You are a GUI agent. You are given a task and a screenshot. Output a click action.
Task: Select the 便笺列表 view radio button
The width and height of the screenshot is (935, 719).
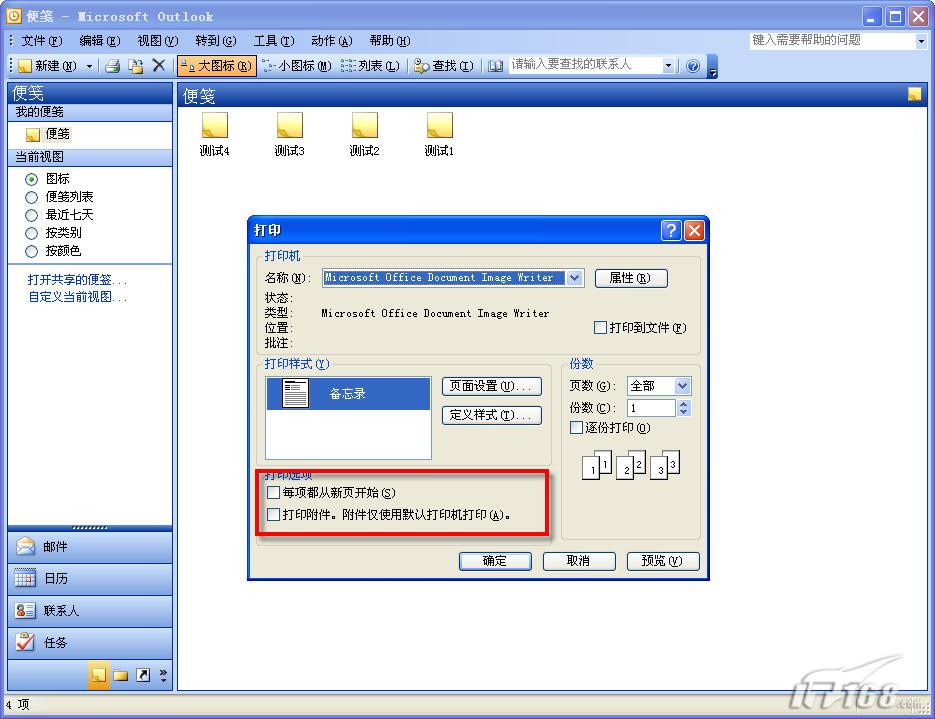pyautogui.click(x=32, y=197)
